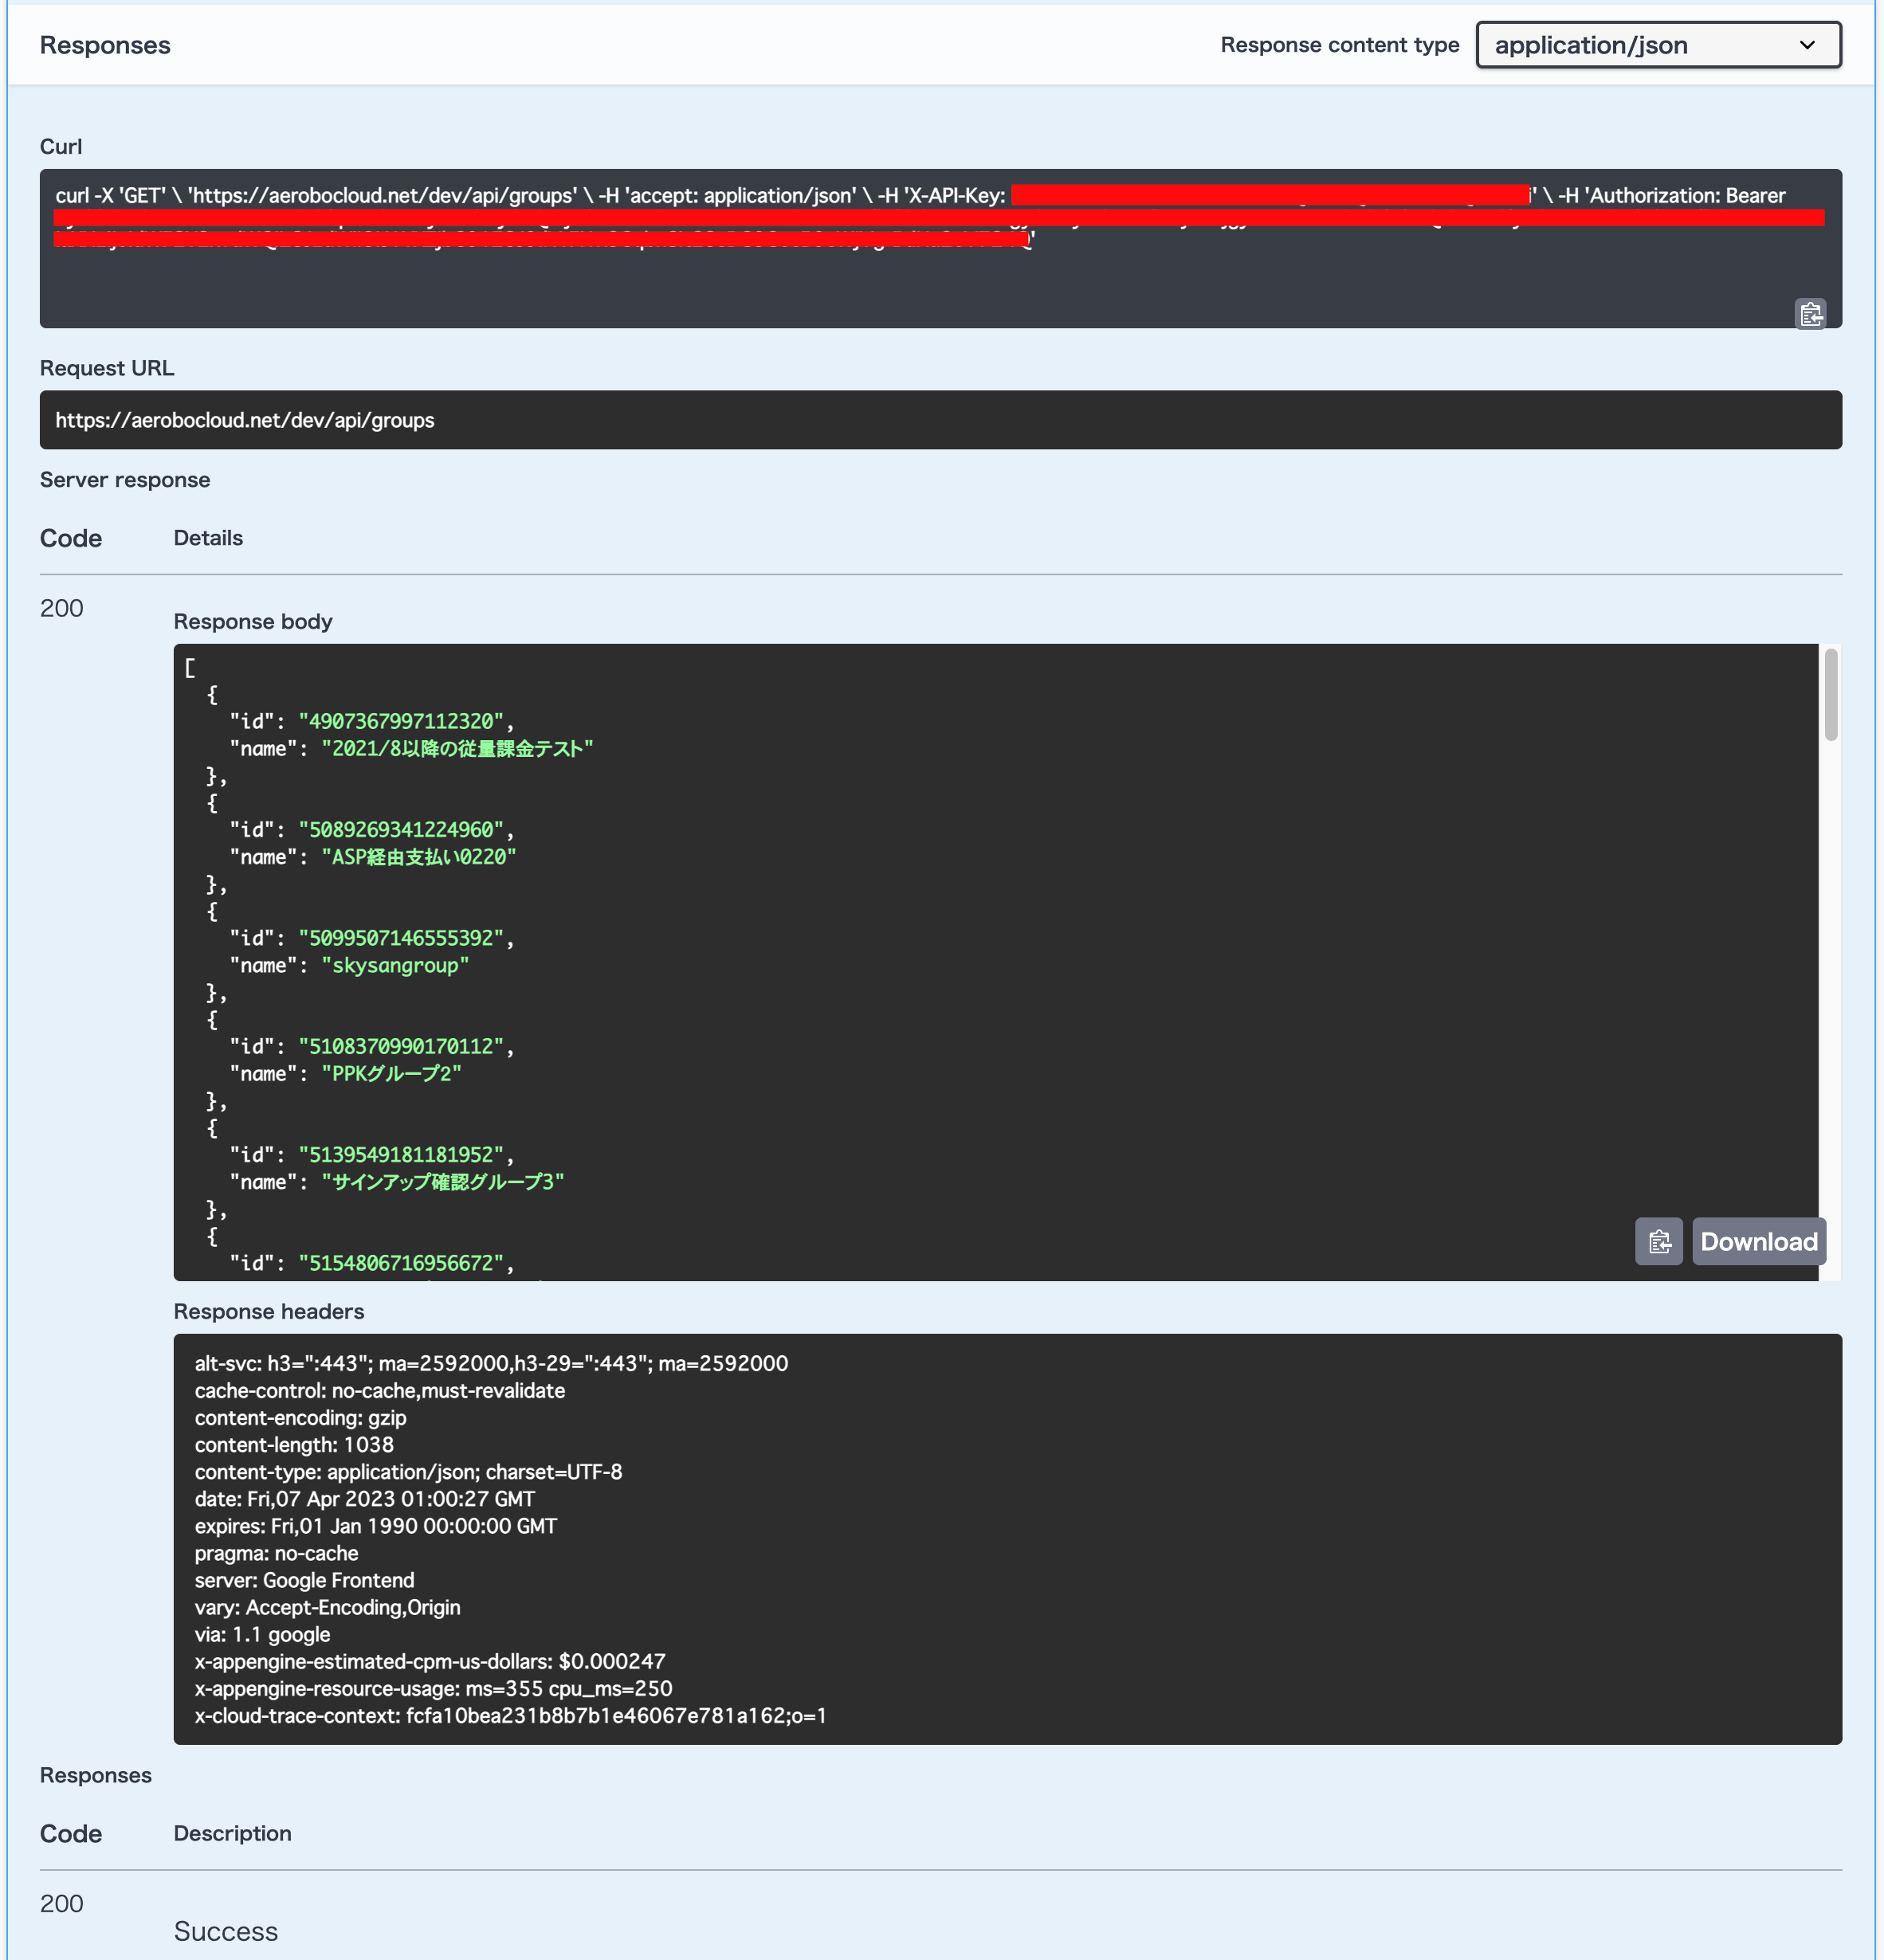This screenshot has width=1884, height=1960.
Task: Open the Response content type dropdown
Action: tap(1658, 45)
